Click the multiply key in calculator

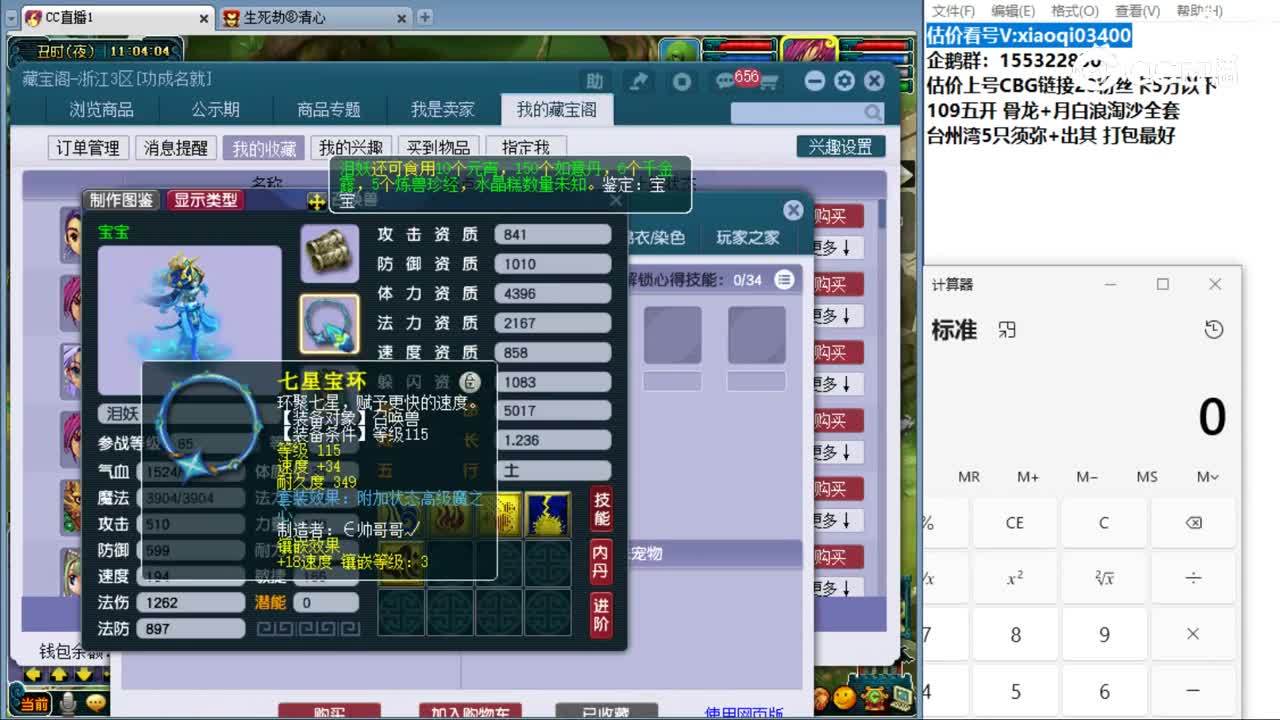coord(1193,634)
